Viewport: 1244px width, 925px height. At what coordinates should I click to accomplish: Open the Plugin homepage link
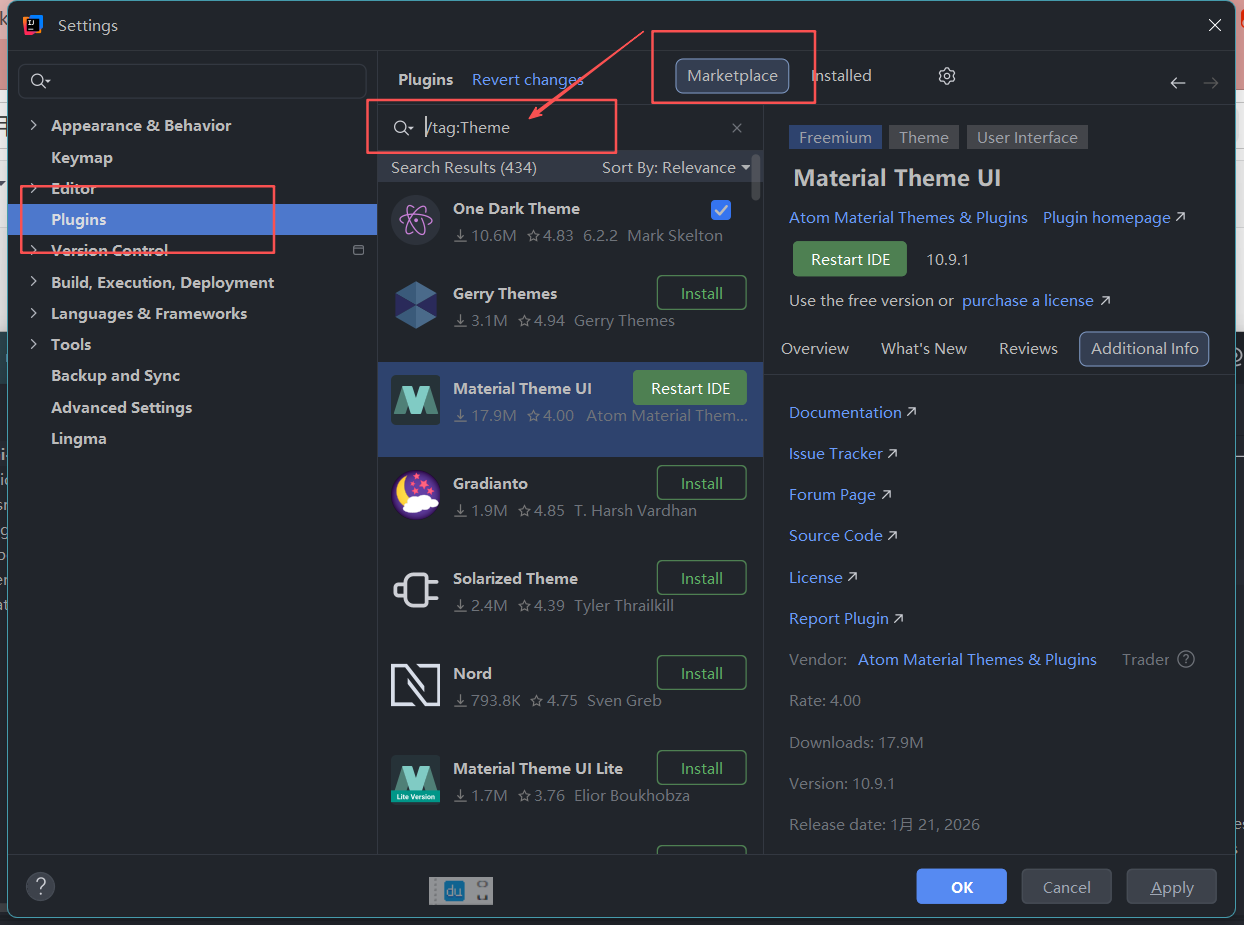(1114, 217)
